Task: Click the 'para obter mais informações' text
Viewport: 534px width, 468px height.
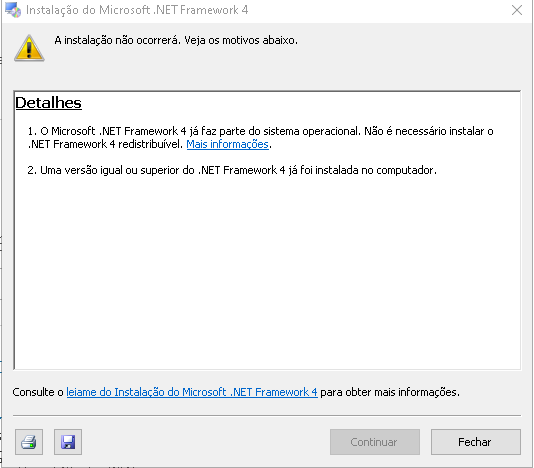Action: pos(390,392)
